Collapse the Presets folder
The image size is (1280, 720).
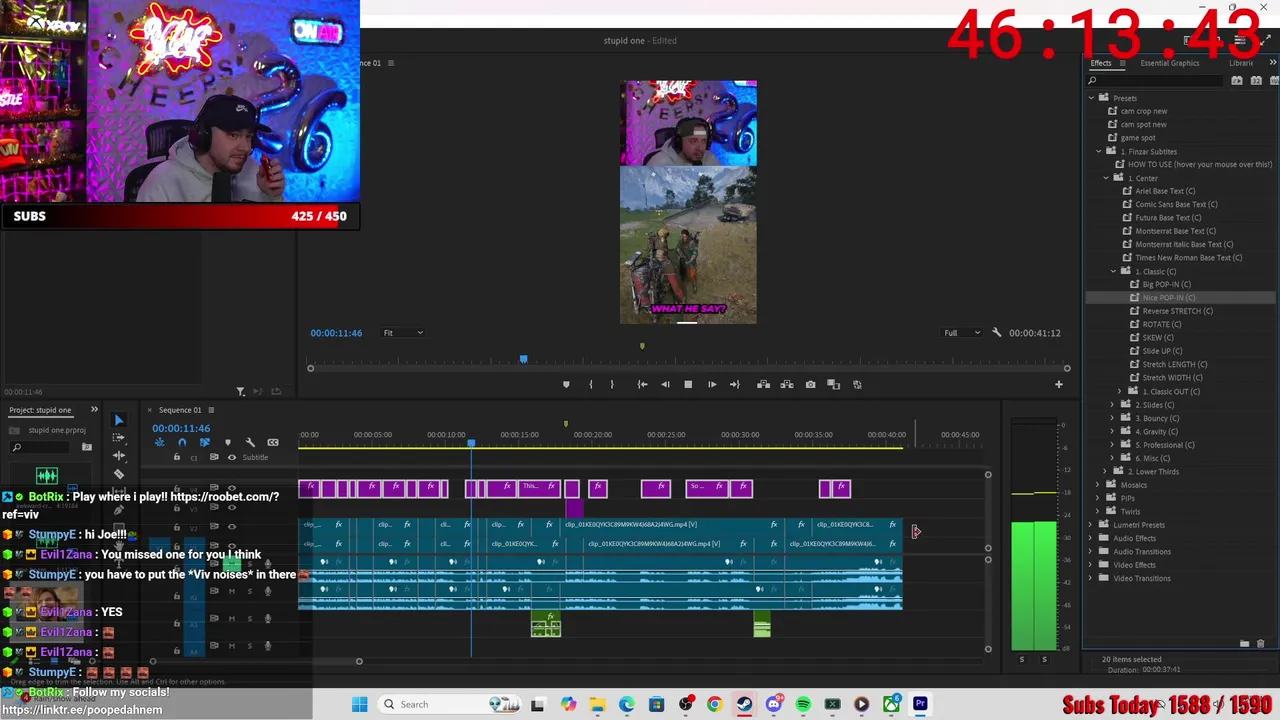pos(1091,98)
